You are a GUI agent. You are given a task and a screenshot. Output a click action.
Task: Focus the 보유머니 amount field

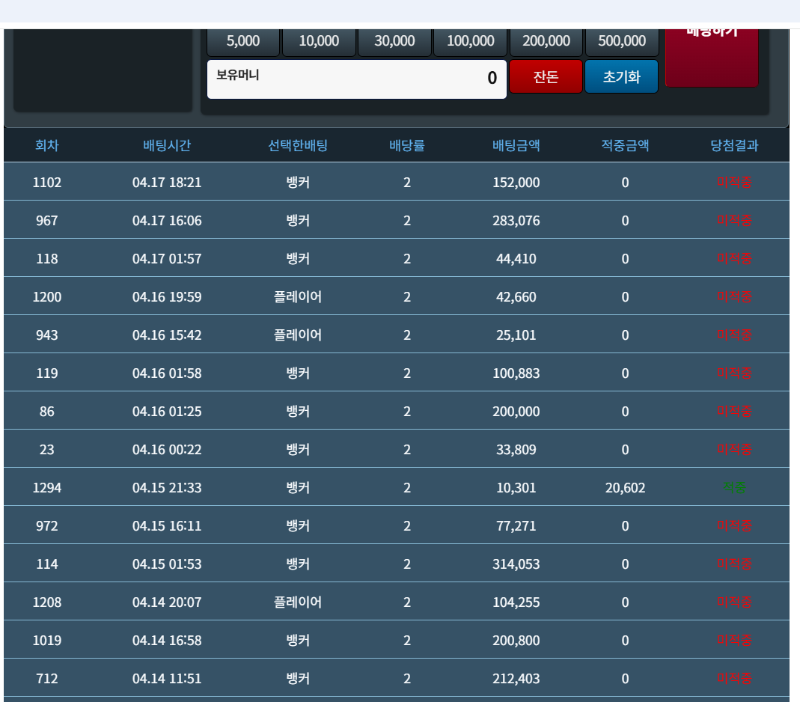(x=356, y=79)
